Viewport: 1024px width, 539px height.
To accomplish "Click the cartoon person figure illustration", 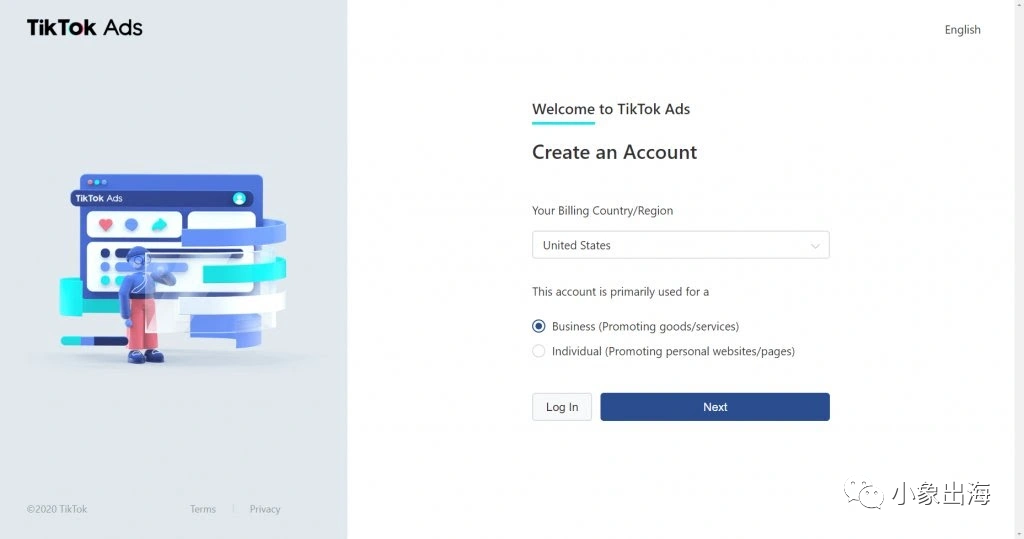I will pos(144,304).
